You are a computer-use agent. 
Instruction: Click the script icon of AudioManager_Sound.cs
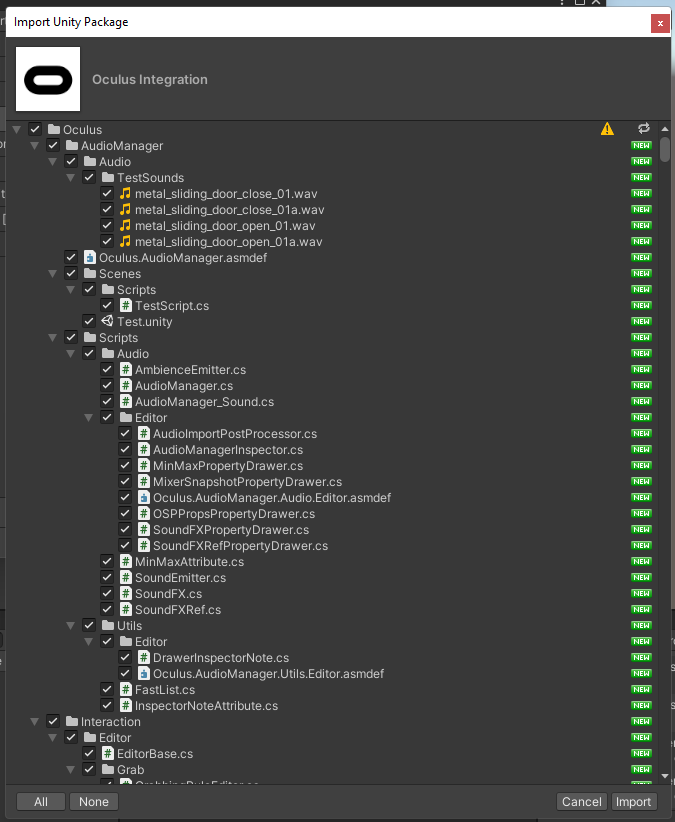tap(126, 402)
